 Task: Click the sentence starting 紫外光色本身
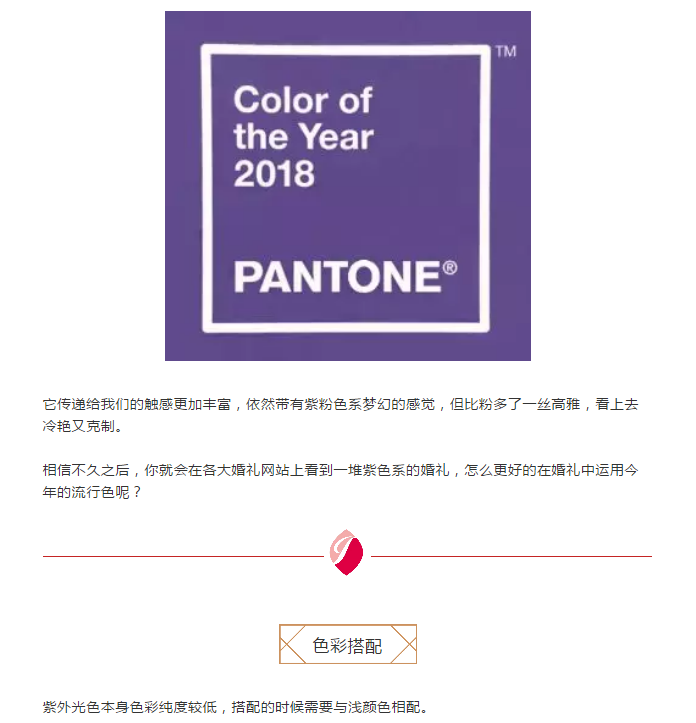point(236,706)
